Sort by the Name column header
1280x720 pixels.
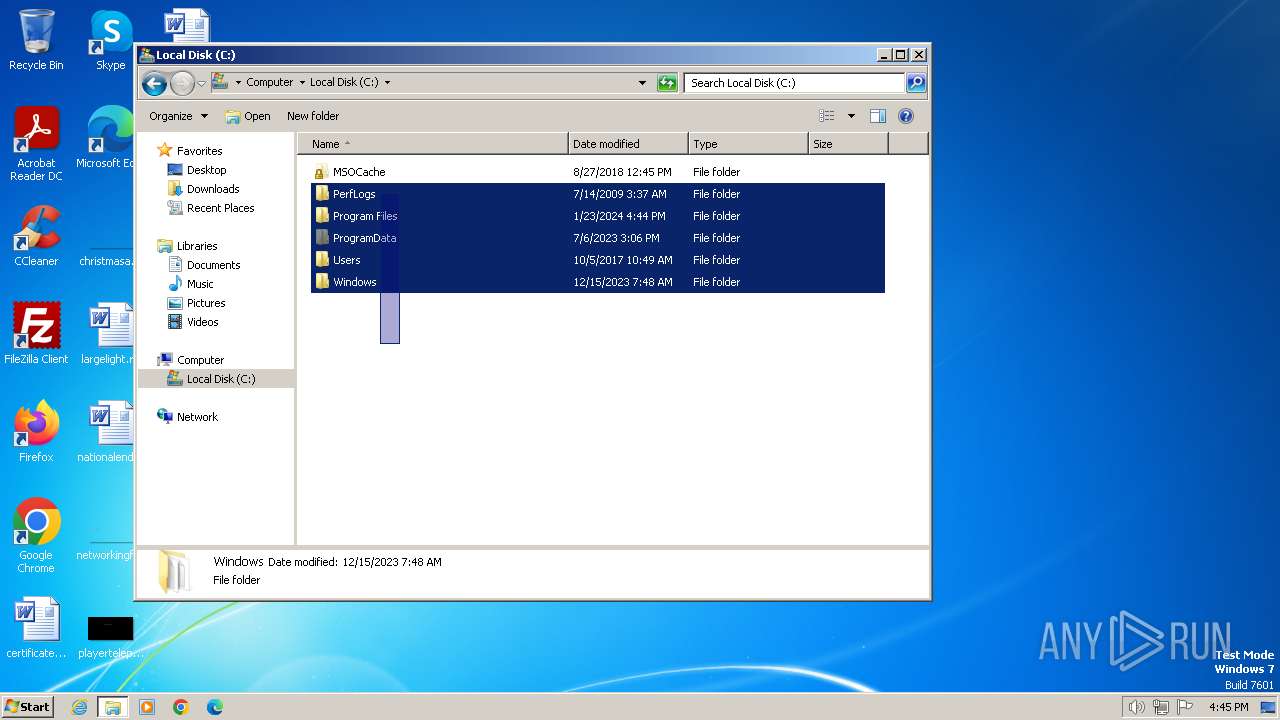[433, 144]
